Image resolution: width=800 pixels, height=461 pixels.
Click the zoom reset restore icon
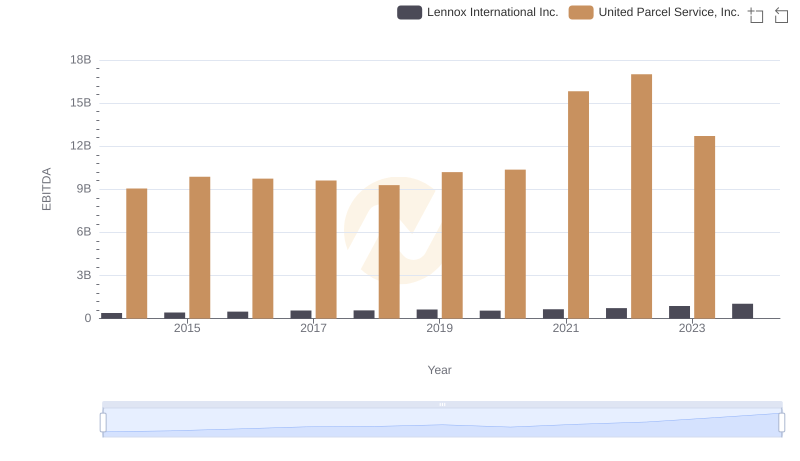click(x=781, y=15)
